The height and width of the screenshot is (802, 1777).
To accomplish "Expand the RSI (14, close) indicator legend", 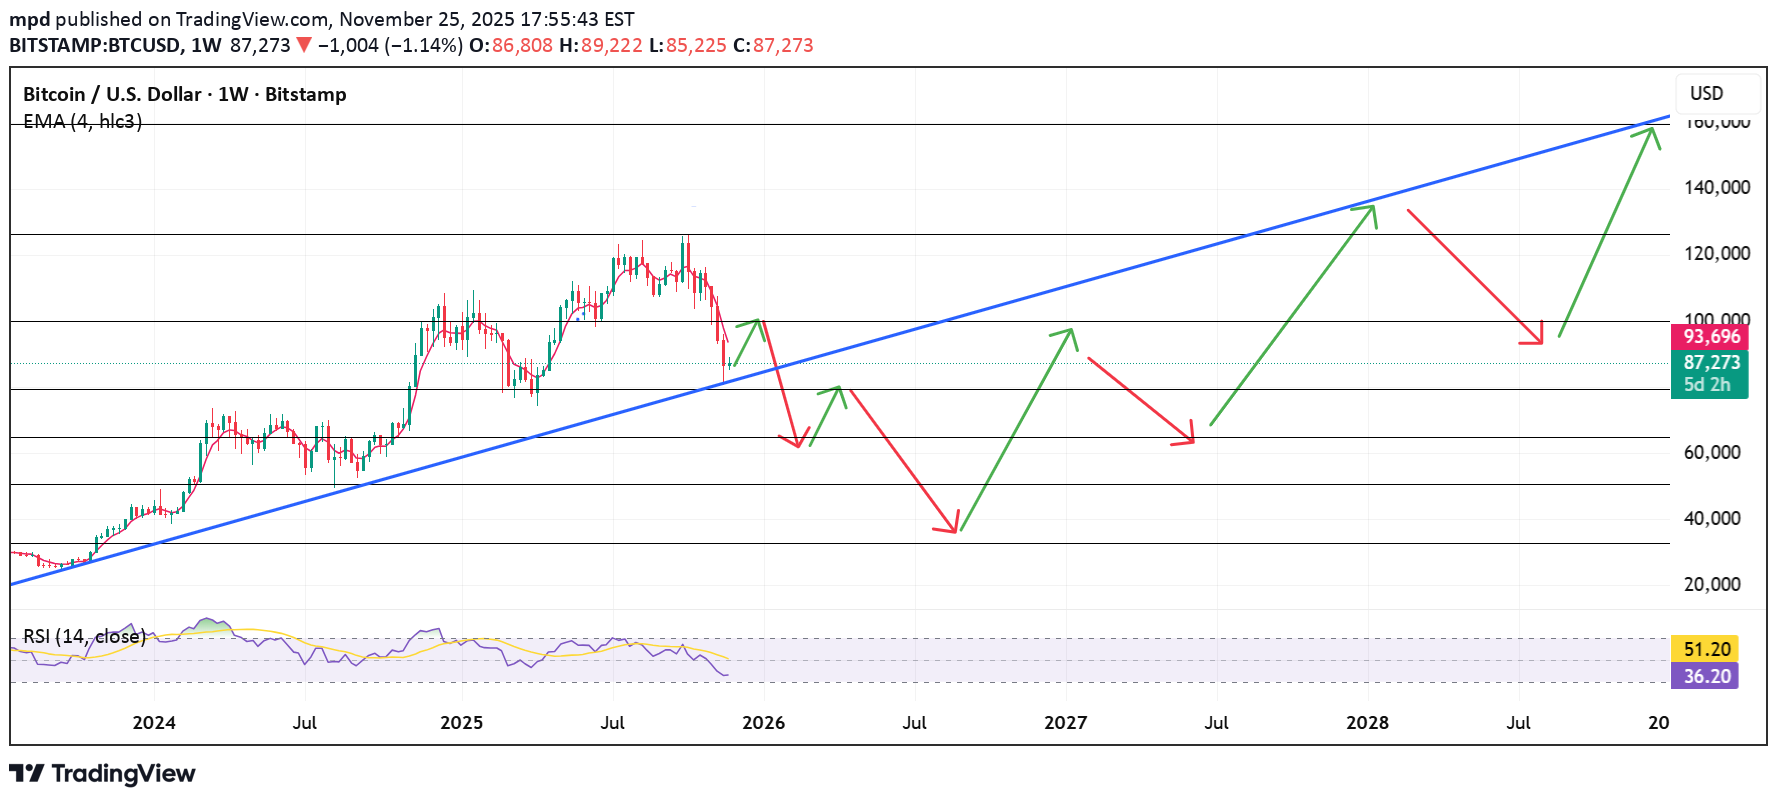I will [84, 636].
